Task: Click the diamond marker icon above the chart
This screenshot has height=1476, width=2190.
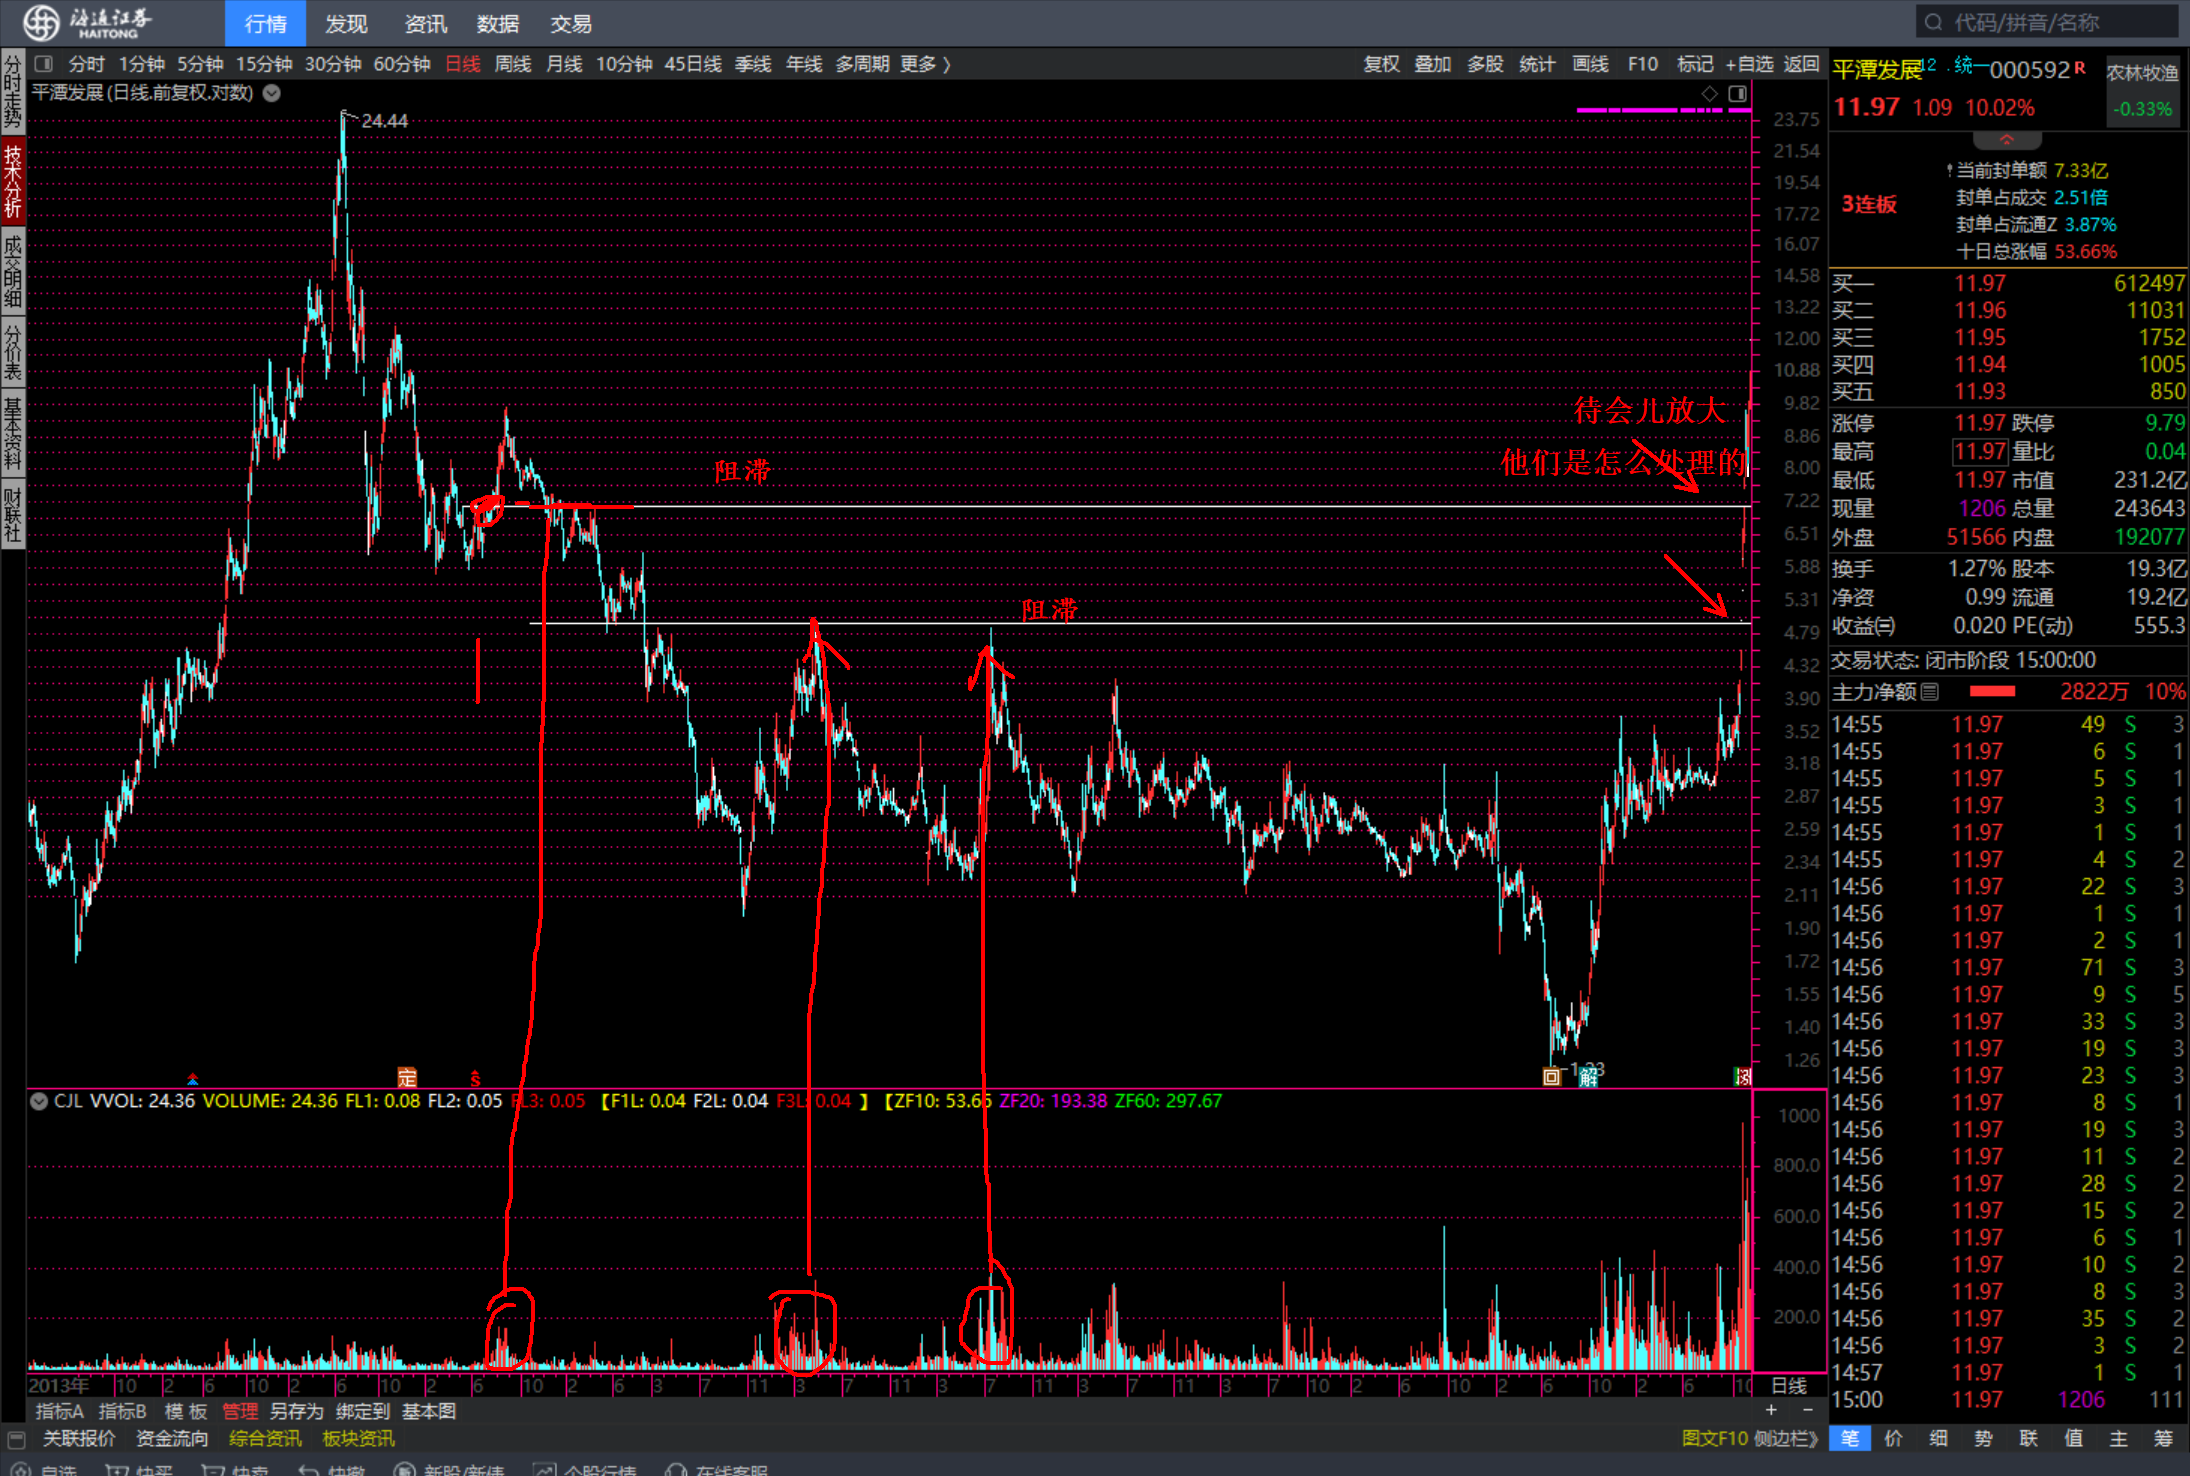Action: tap(1709, 93)
